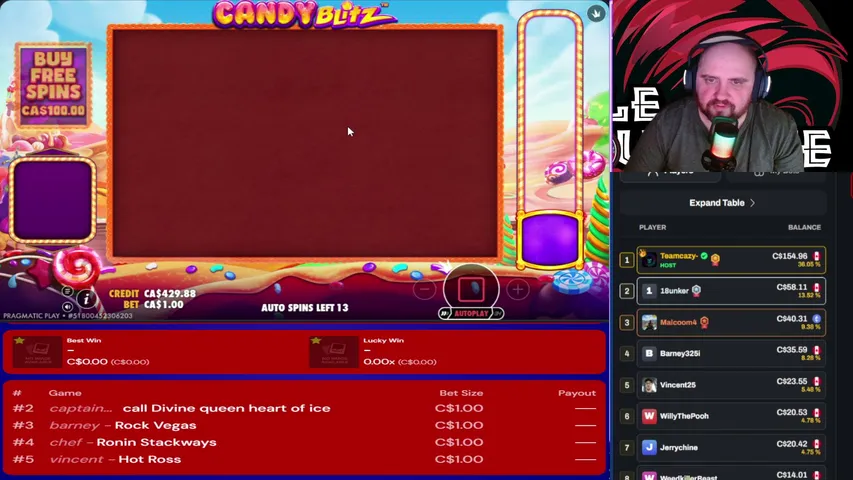Image resolution: width=853 pixels, height=480 pixels.
Task: Click the AUTOPLAY button
Action: [x=471, y=313]
